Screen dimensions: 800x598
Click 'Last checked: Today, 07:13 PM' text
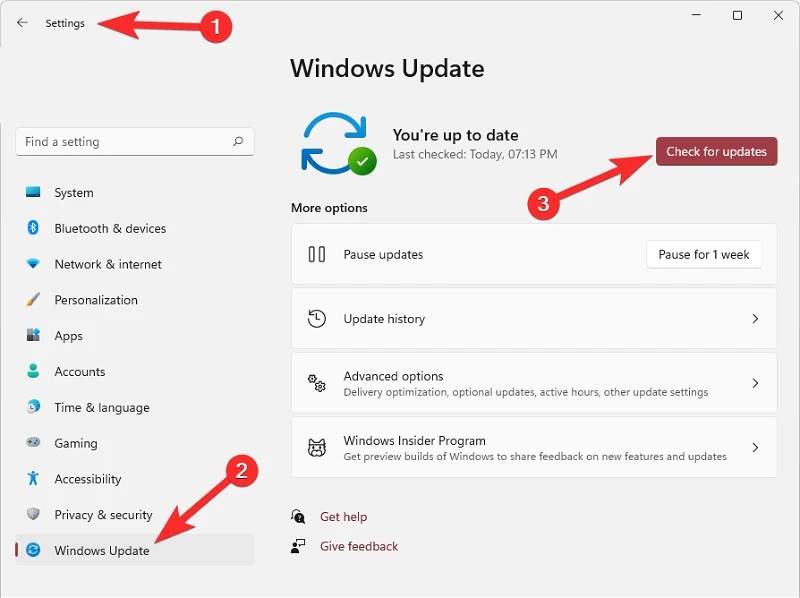coord(474,154)
